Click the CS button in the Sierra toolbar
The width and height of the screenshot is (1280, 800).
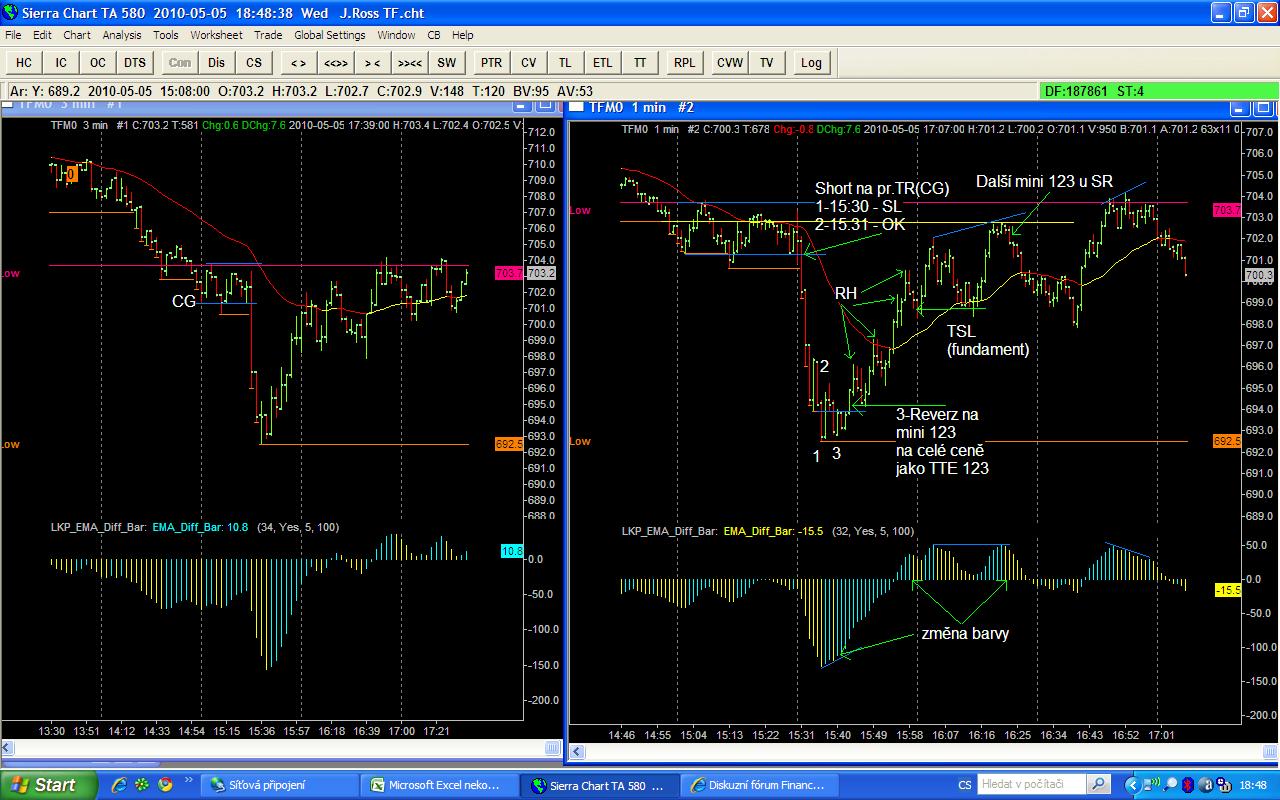pos(254,62)
